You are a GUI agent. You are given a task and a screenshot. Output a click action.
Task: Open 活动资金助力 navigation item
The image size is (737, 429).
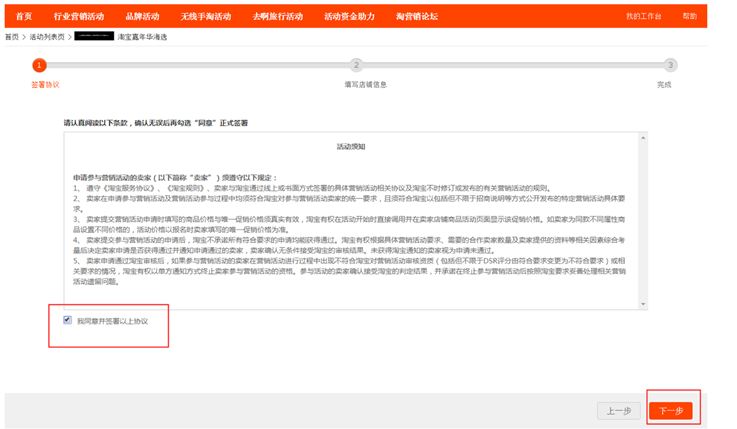[349, 16]
